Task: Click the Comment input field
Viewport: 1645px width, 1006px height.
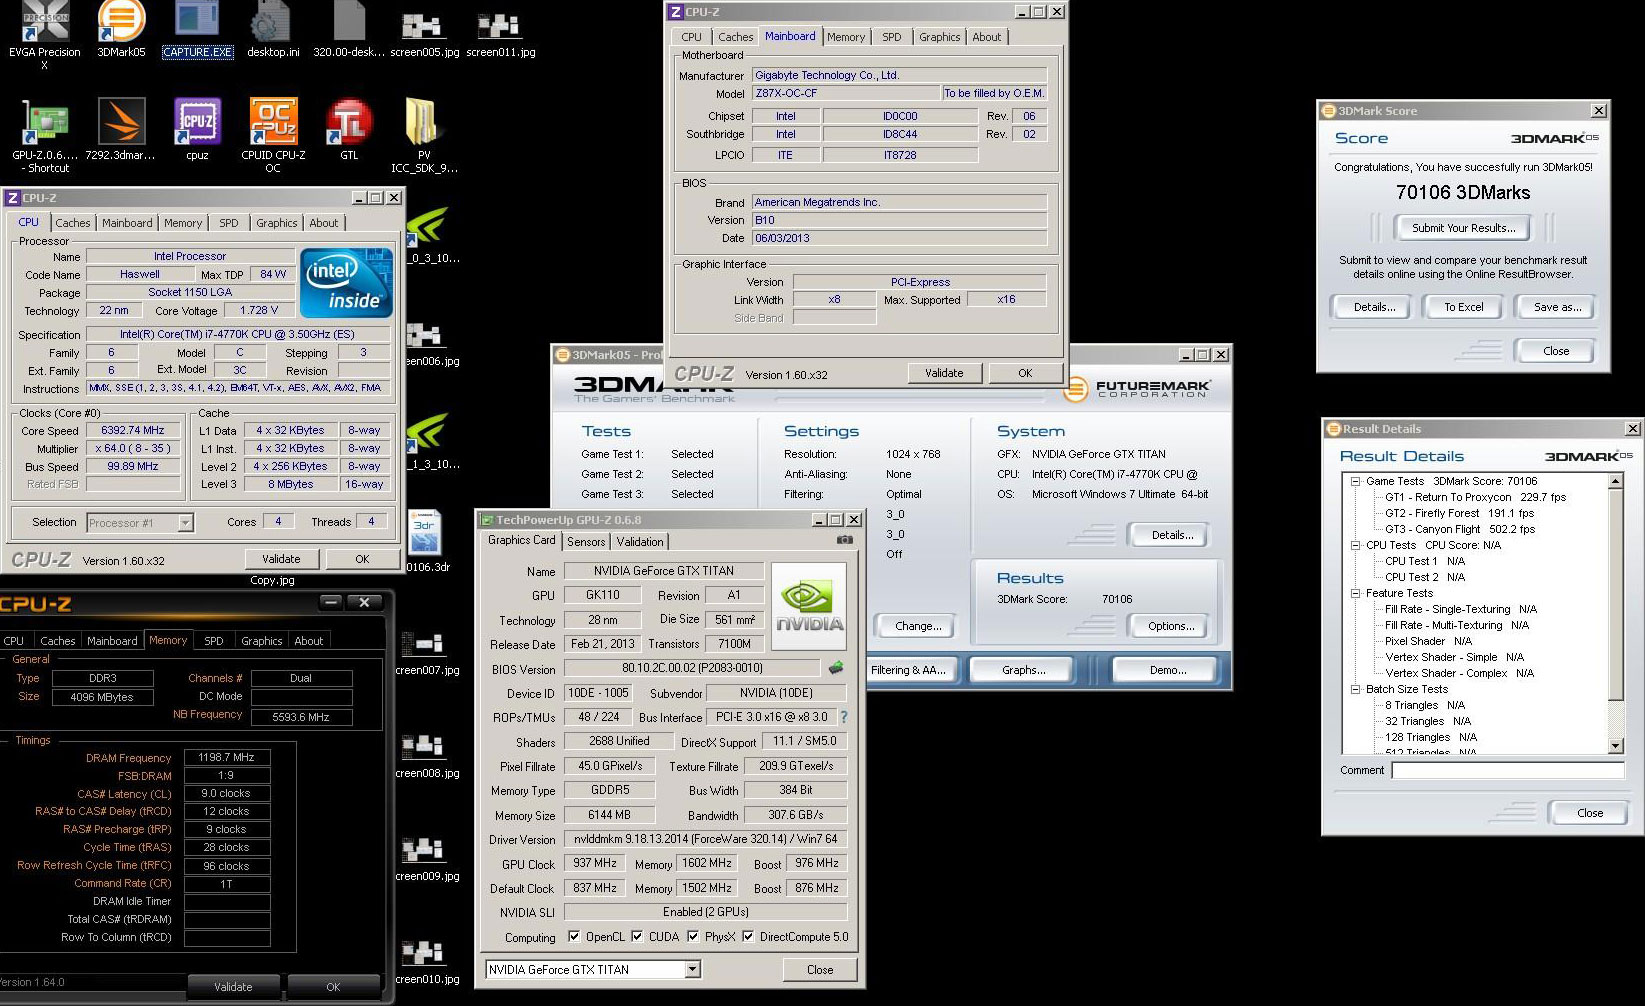Action: pos(1508,770)
